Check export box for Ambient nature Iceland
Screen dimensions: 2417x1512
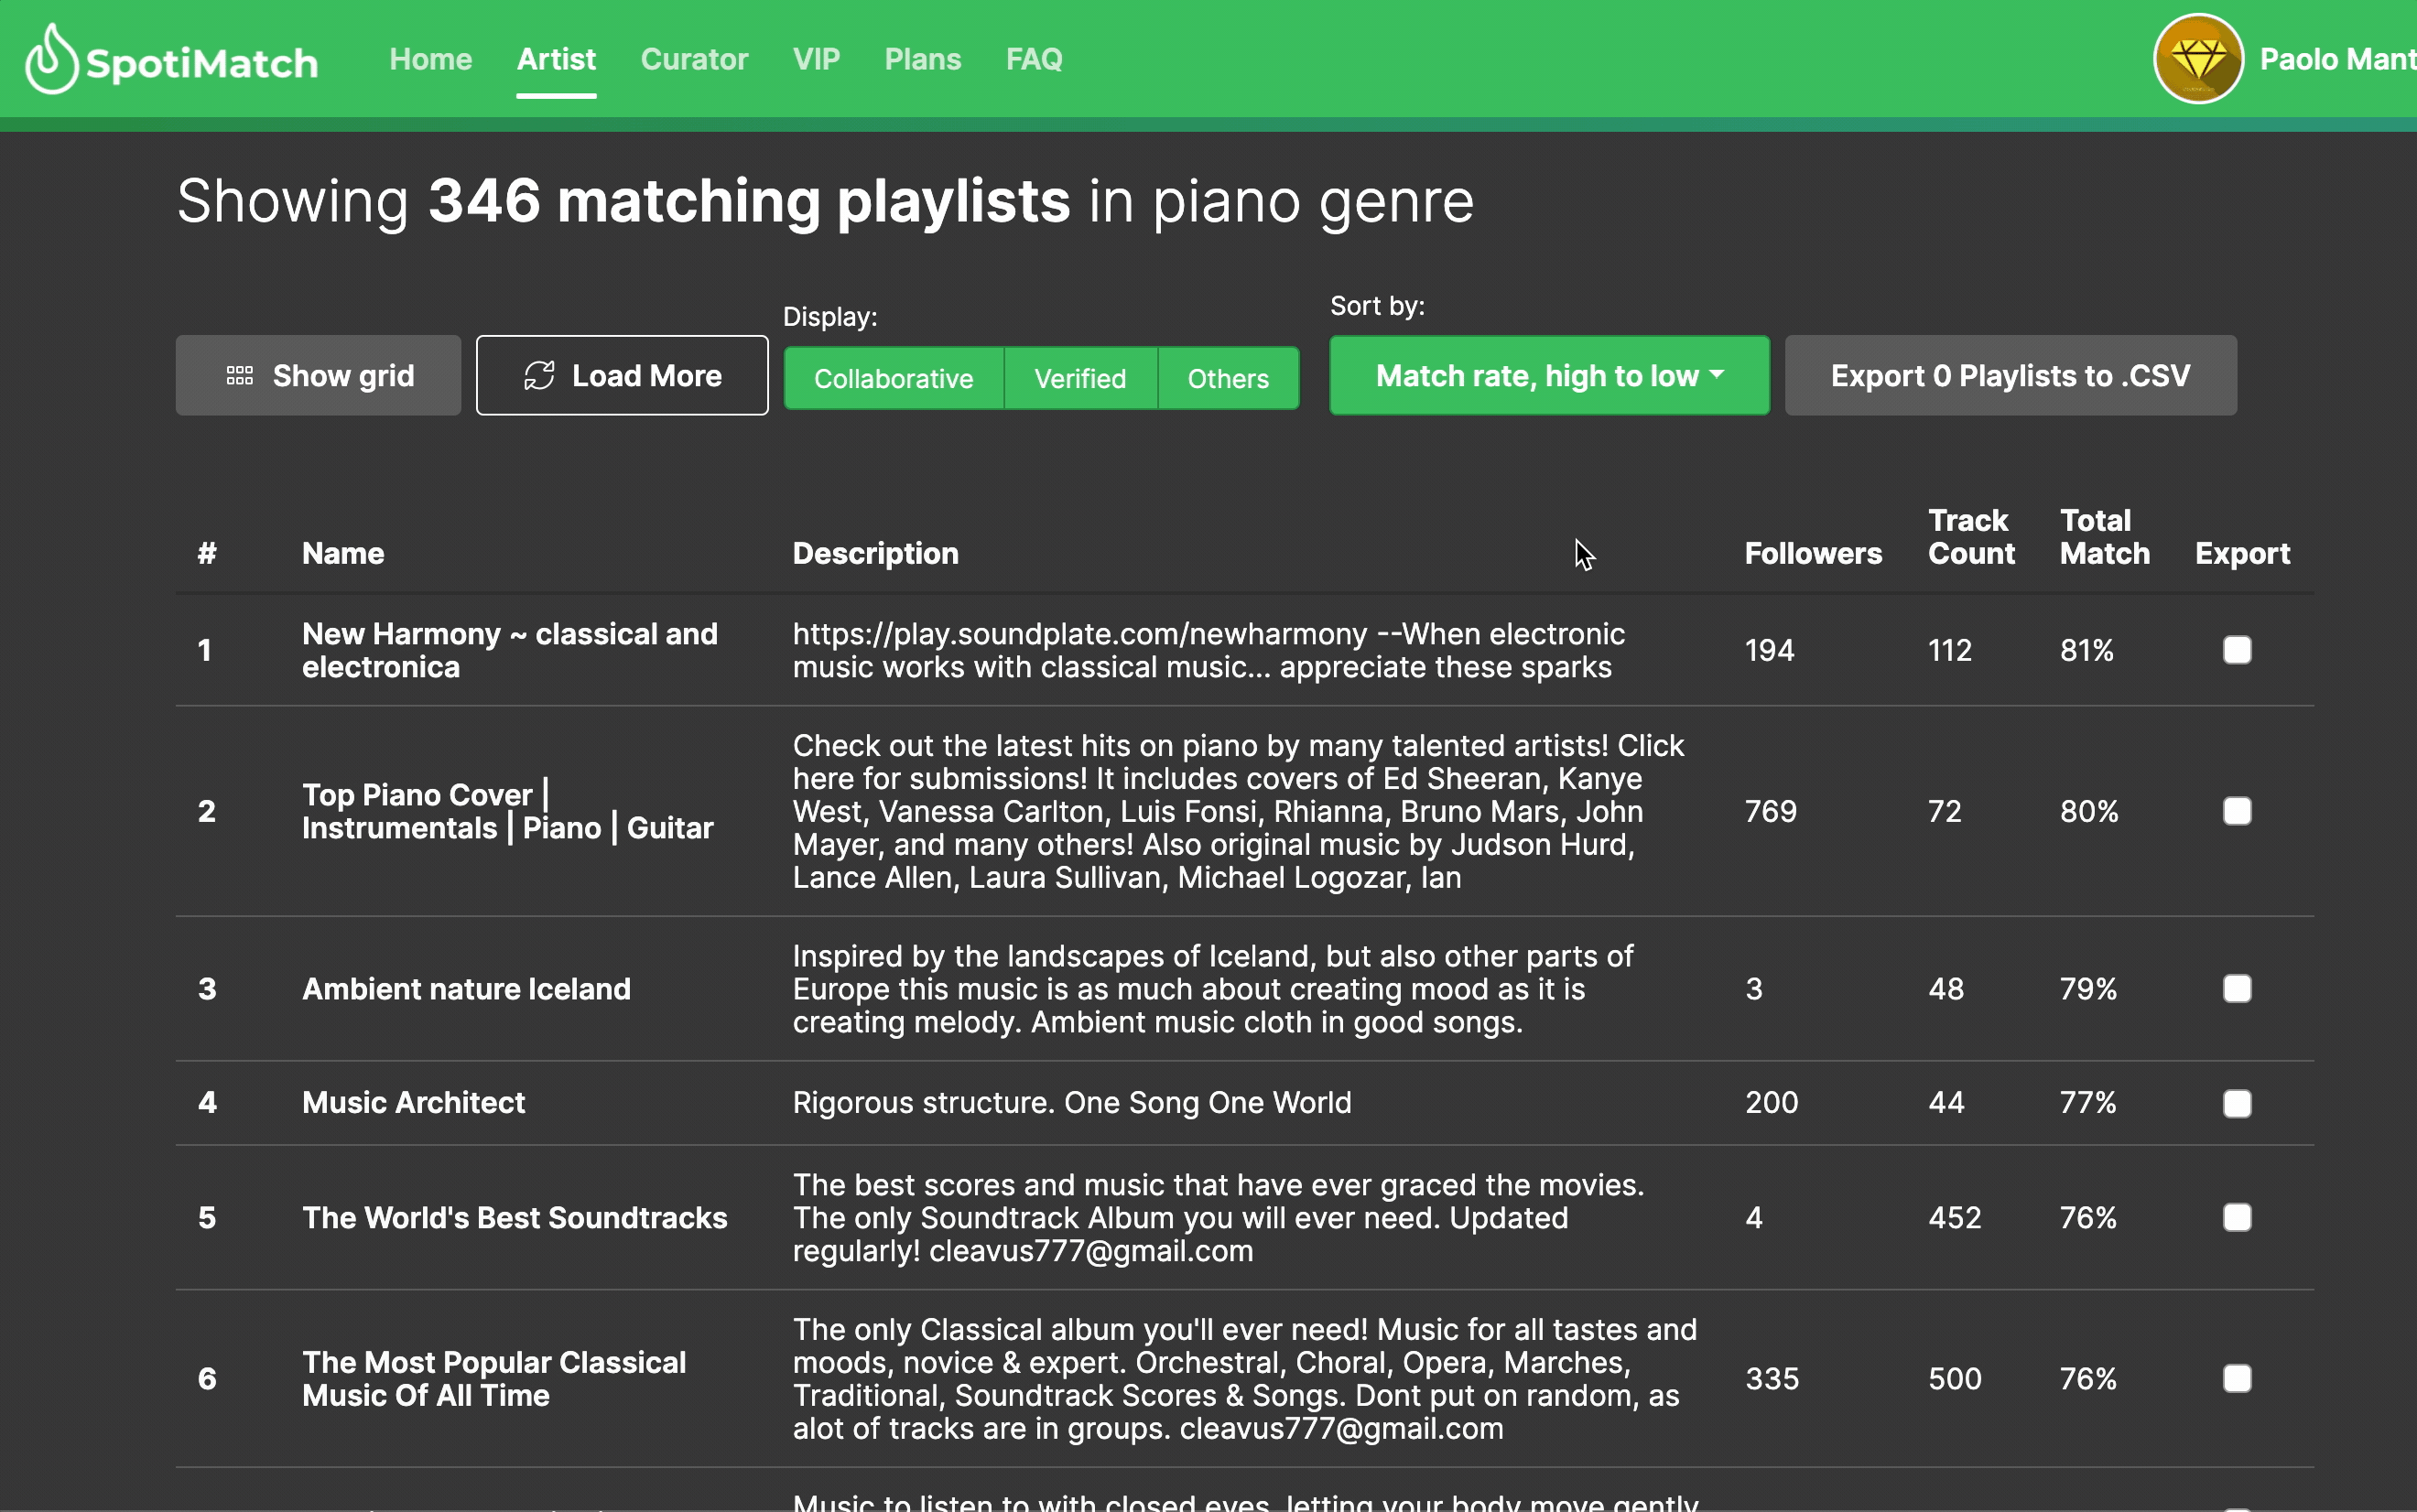[2236, 989]
